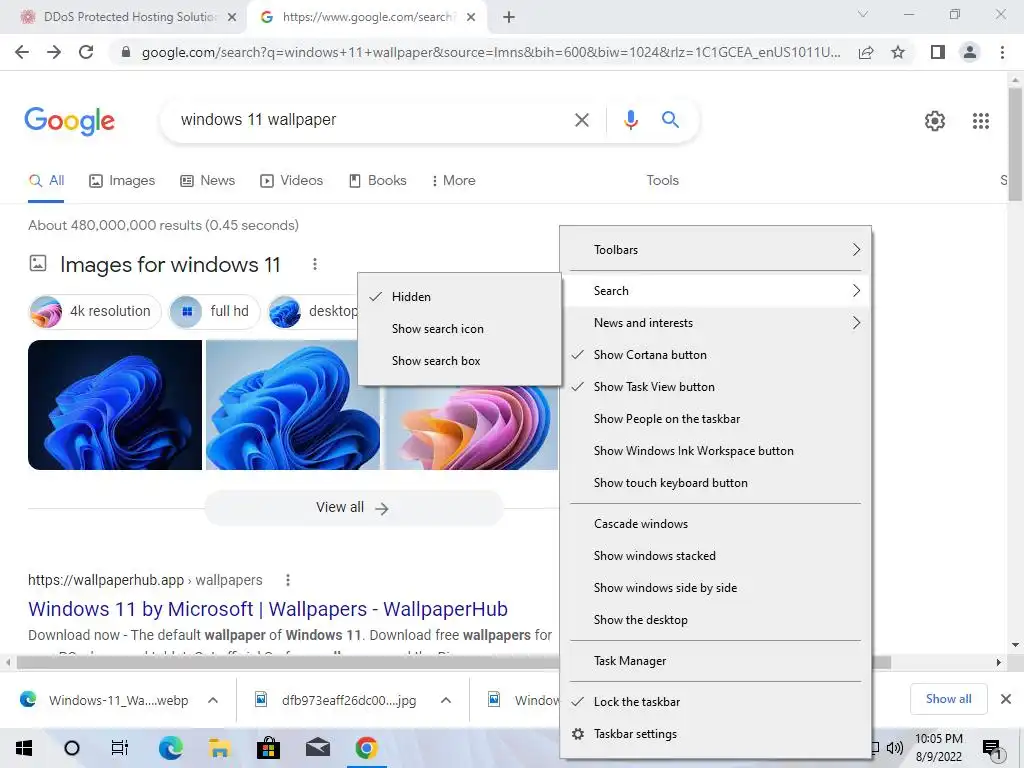Clear the search query with X
This screenshot has width=1024, height=768.
click(x=581, y=120)
